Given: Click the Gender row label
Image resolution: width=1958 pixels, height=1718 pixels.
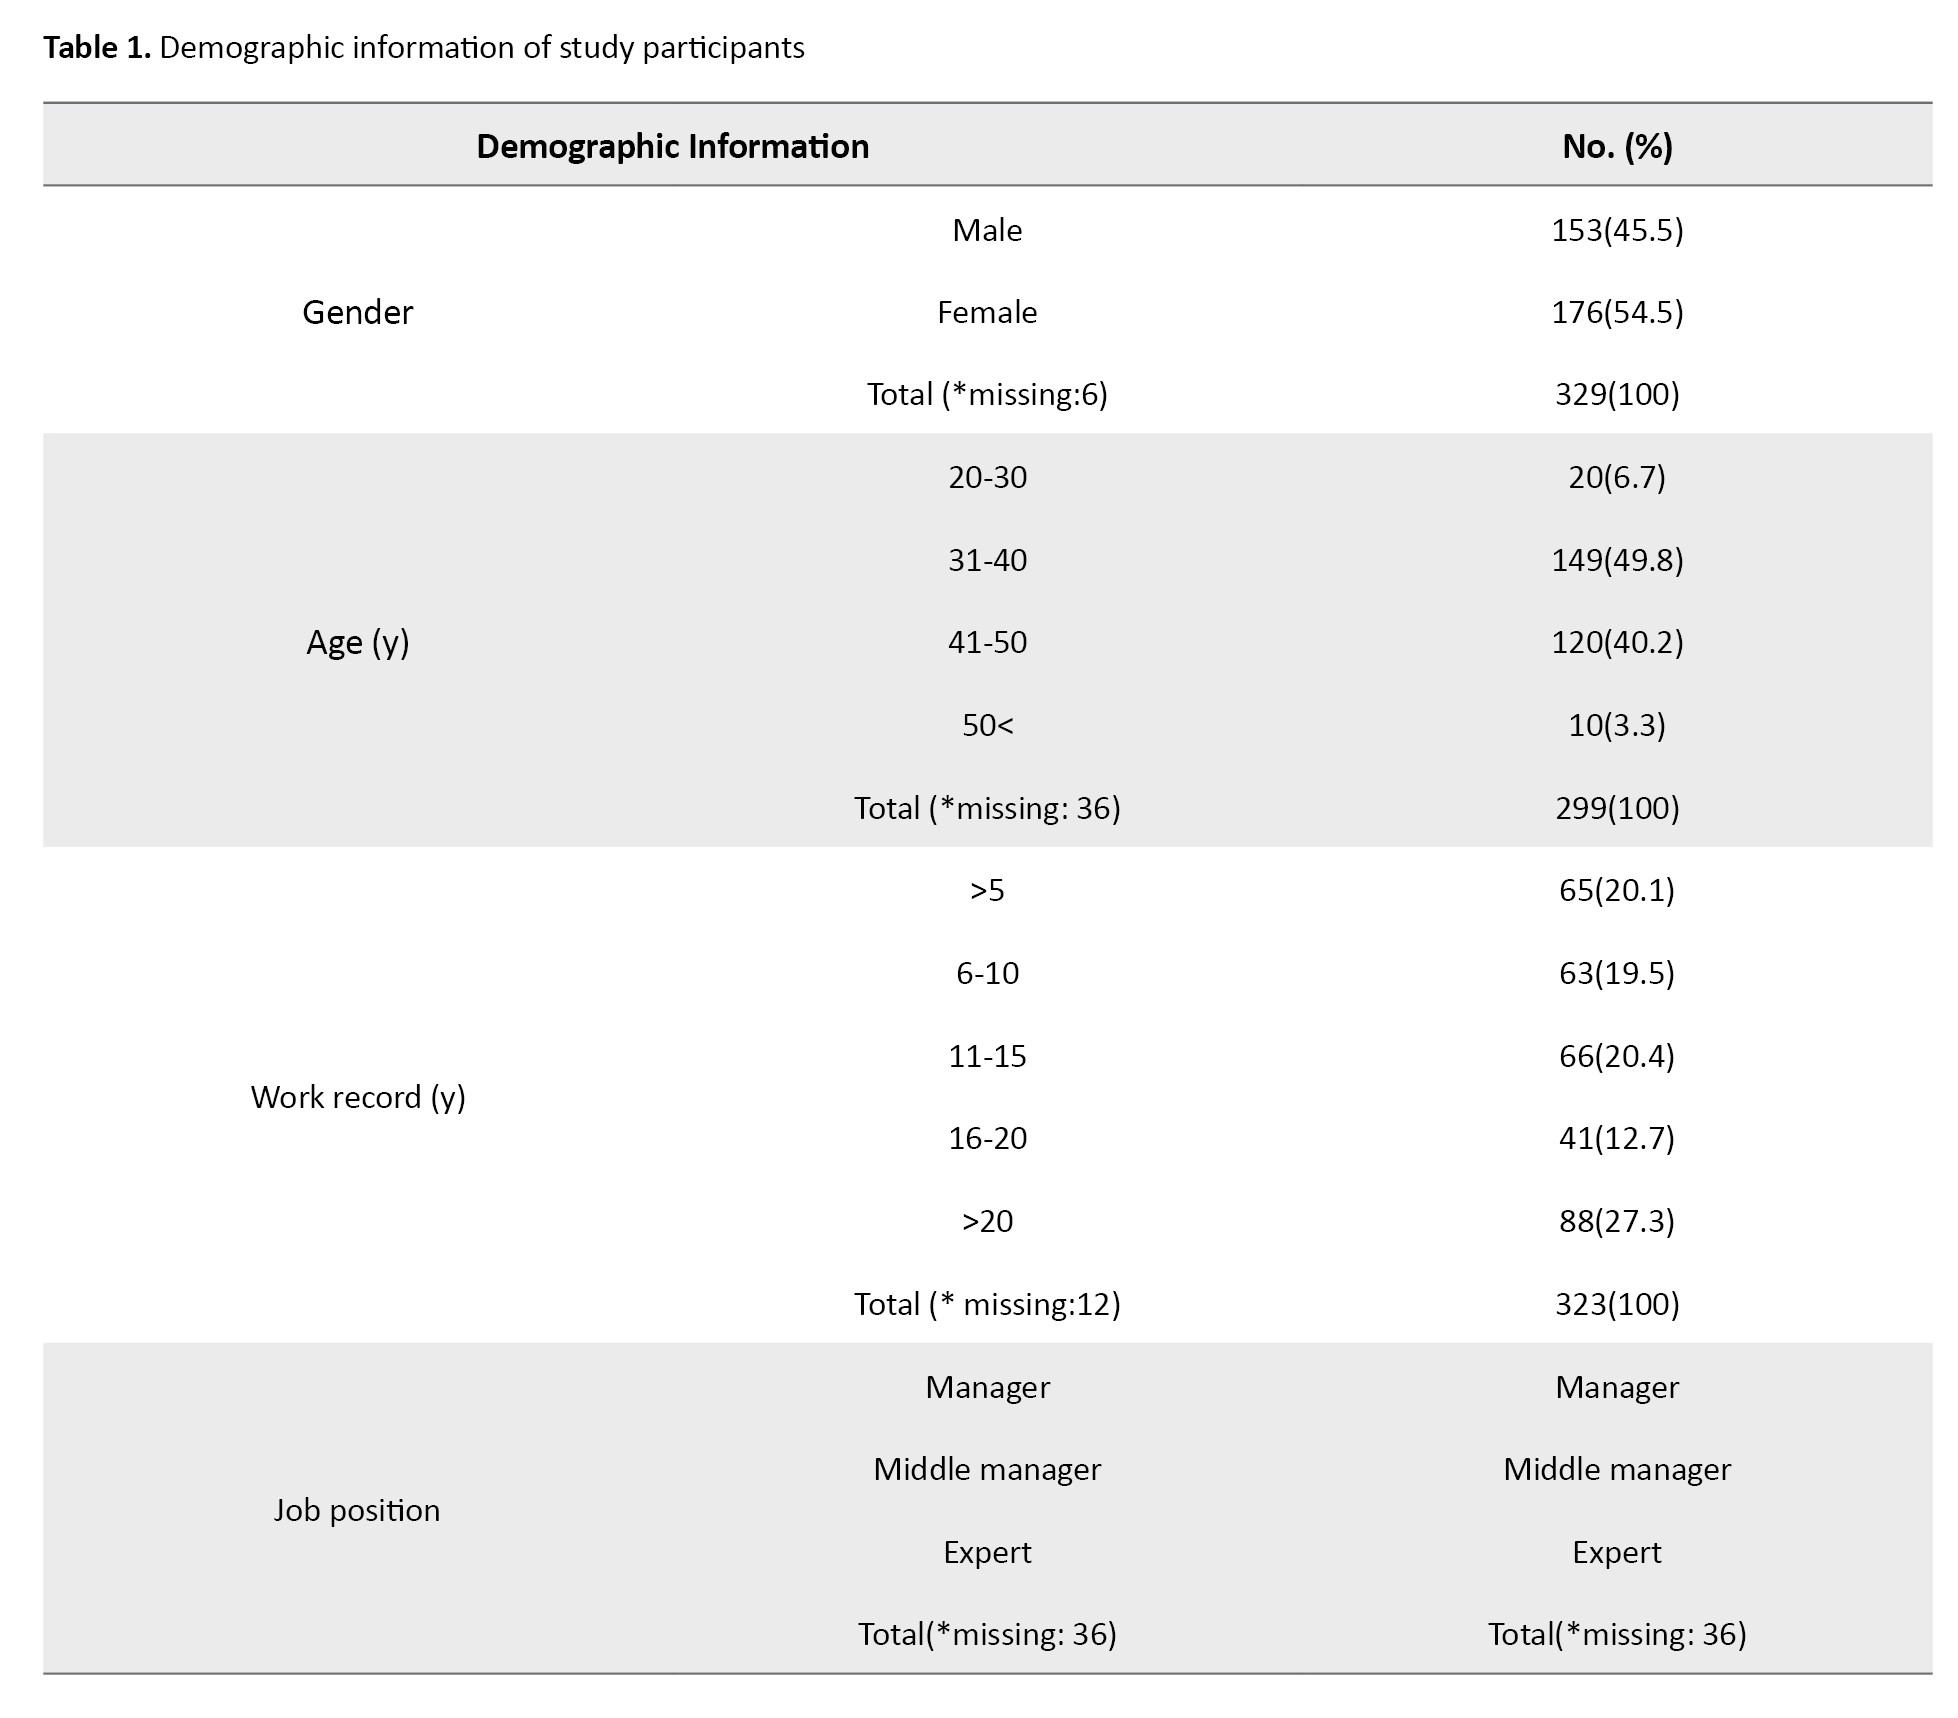Looking at the screenshot, I should (357, 312).
